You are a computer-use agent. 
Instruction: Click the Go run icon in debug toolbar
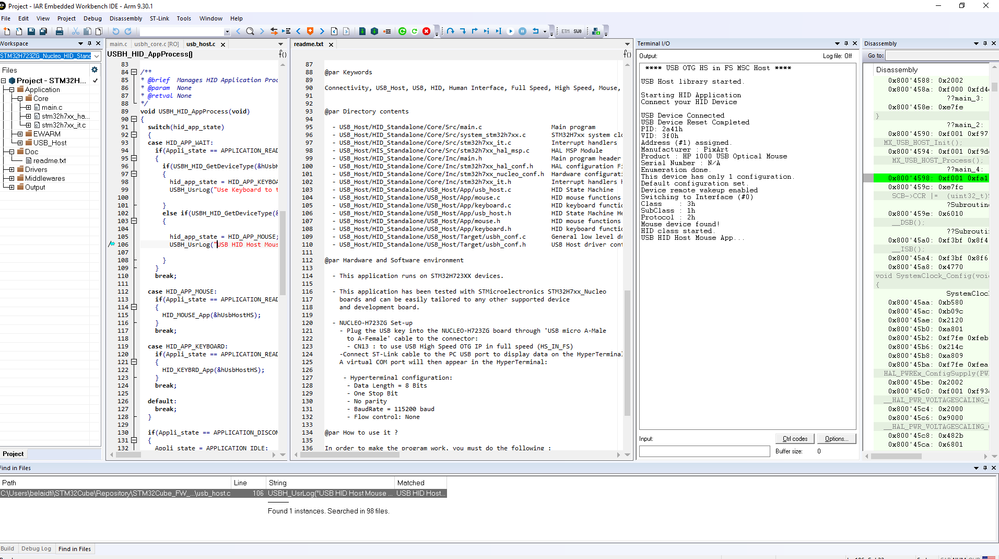click(x=510, y=31)
